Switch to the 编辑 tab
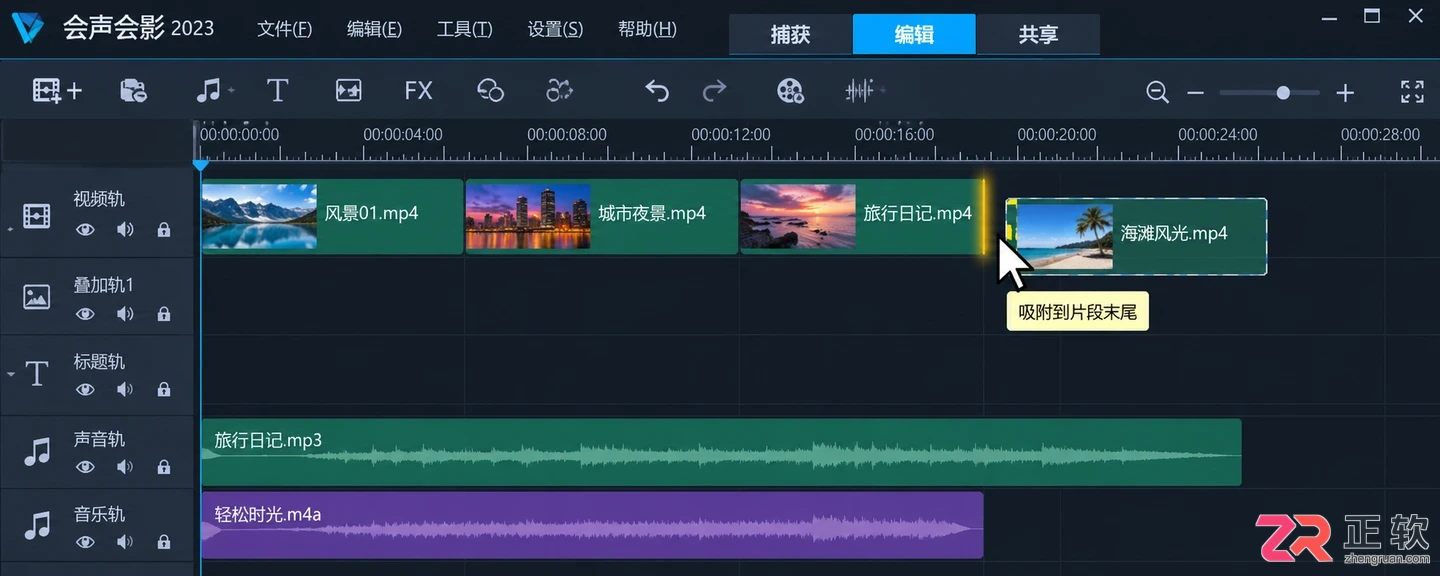 pyautogui.click(x=914, y=34)
